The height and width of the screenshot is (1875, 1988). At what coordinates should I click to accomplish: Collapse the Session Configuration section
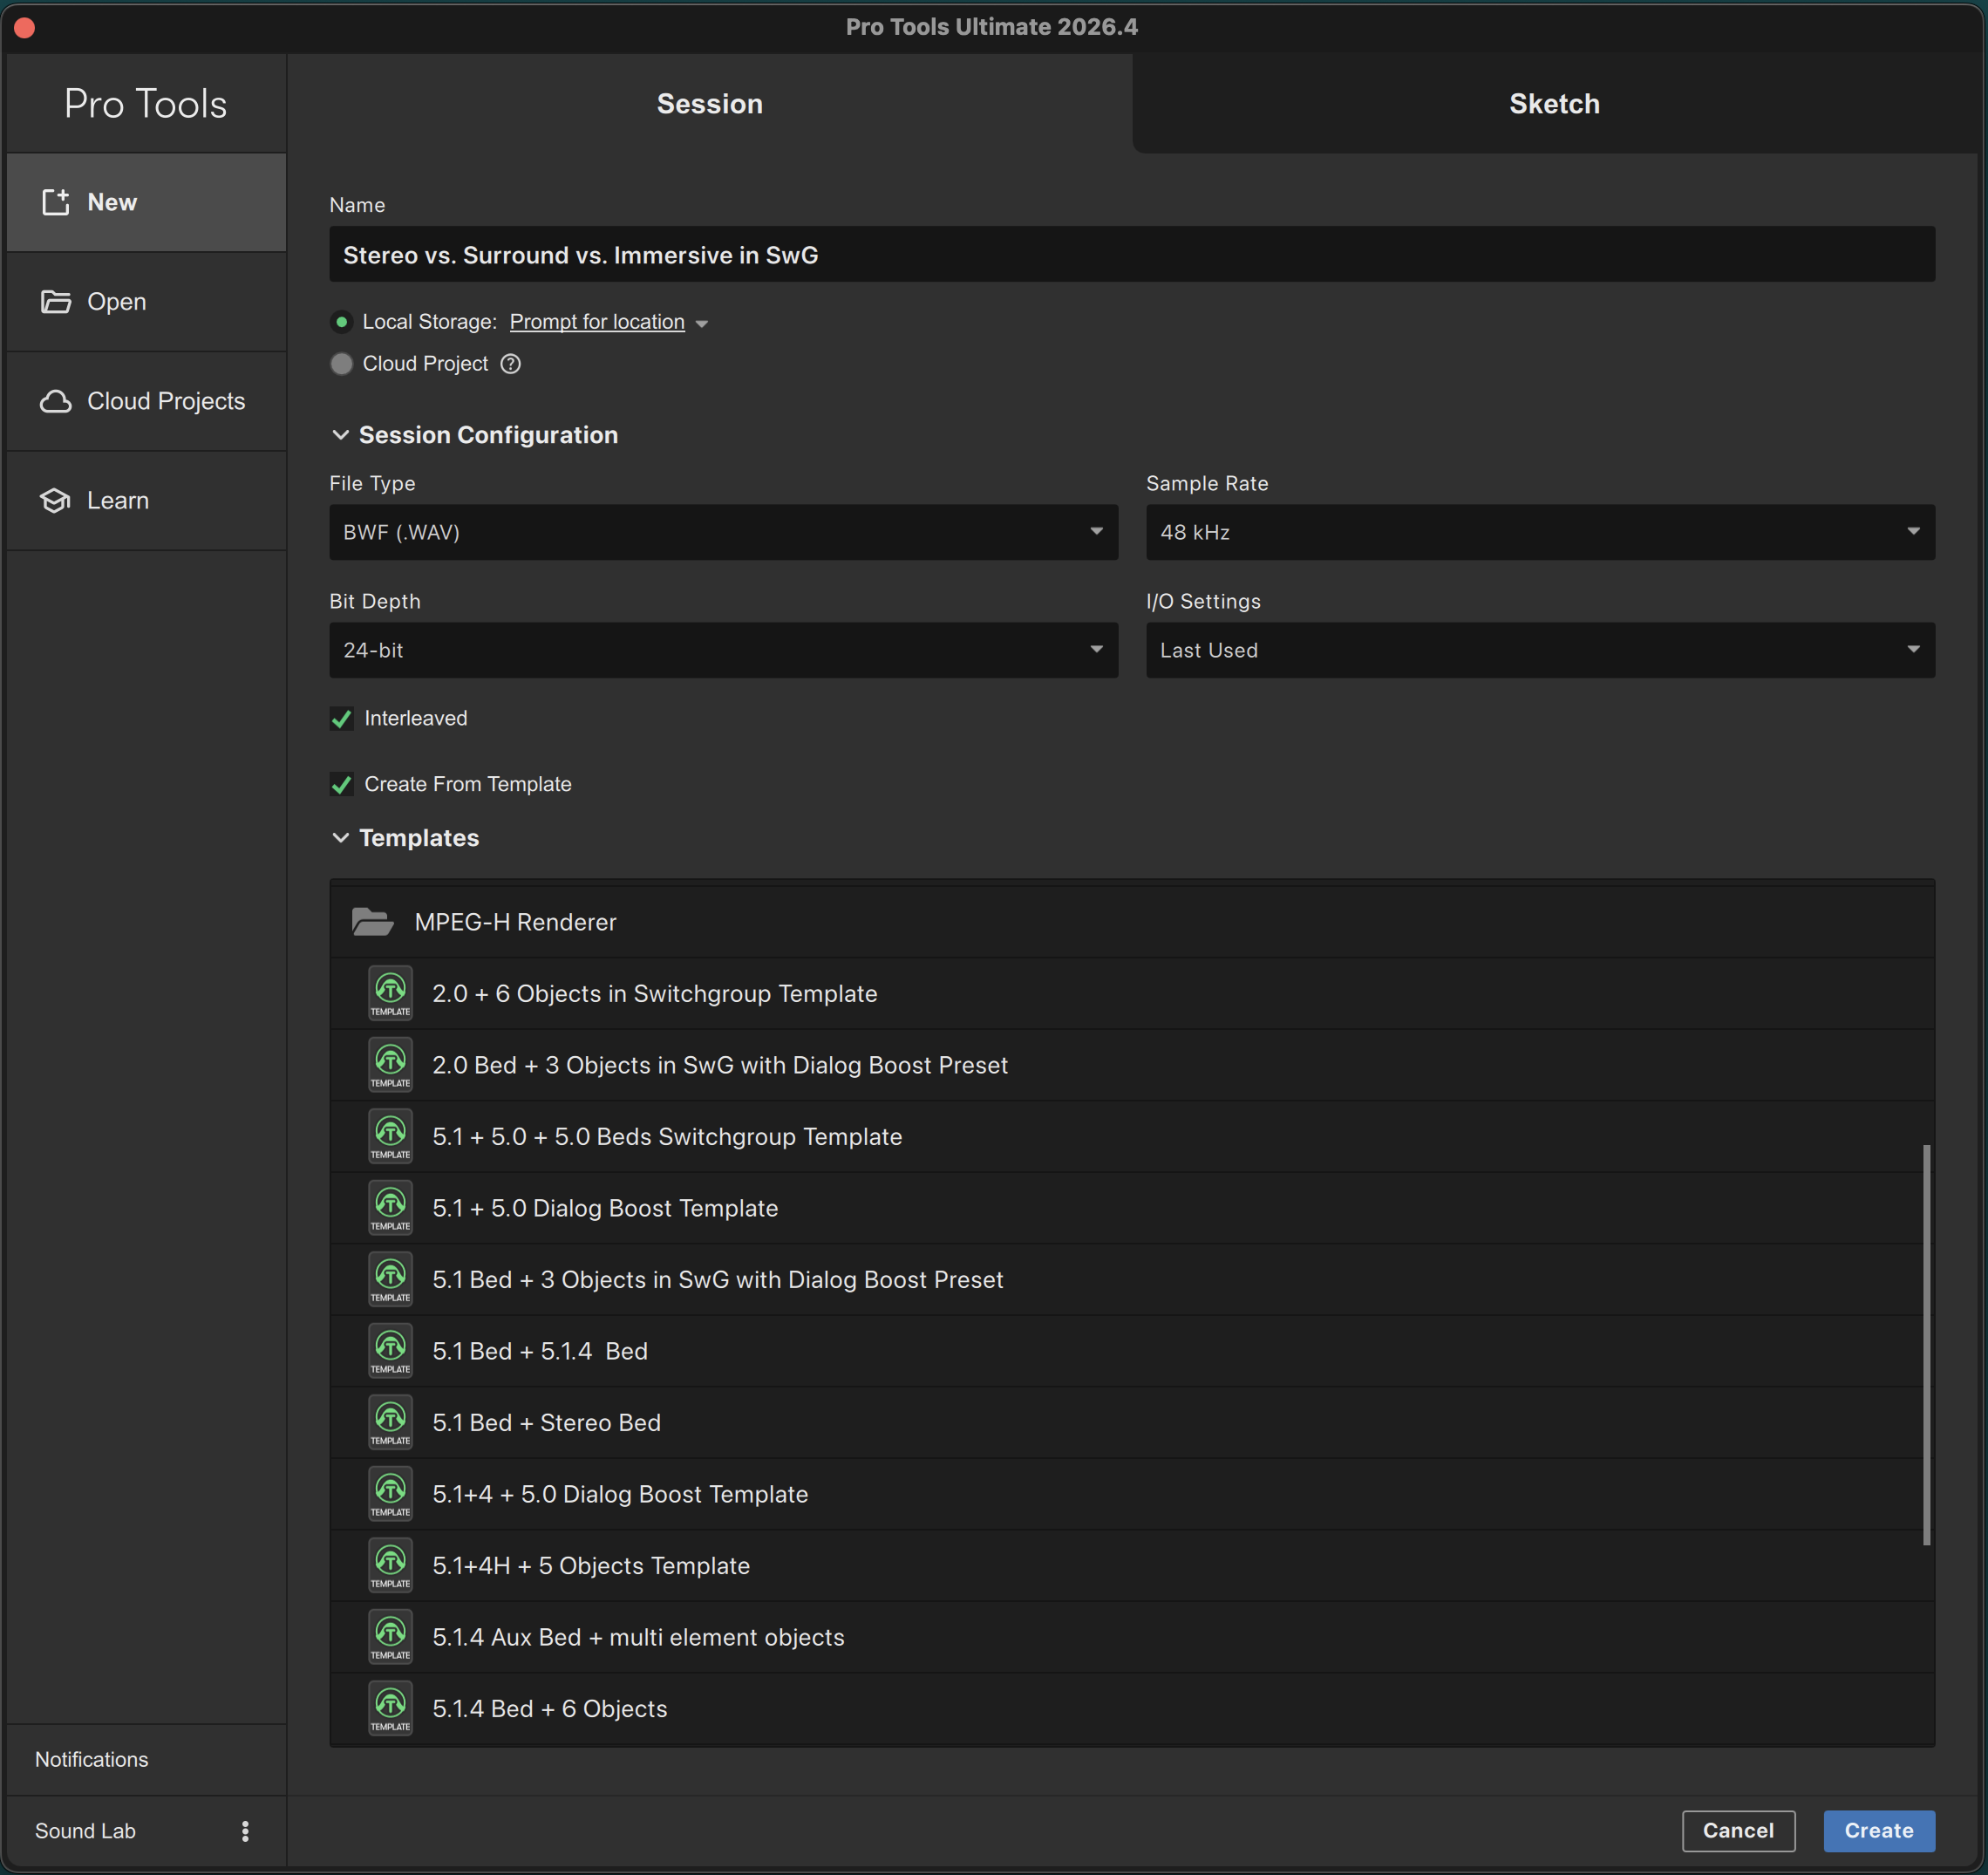[x=341, y=435]
